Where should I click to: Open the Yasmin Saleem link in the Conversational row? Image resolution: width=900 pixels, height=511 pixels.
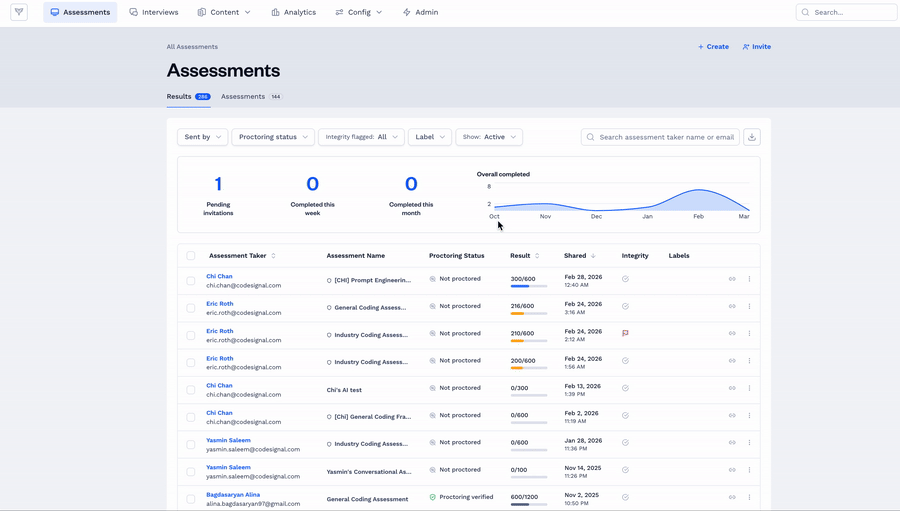[x=228, y=467]
